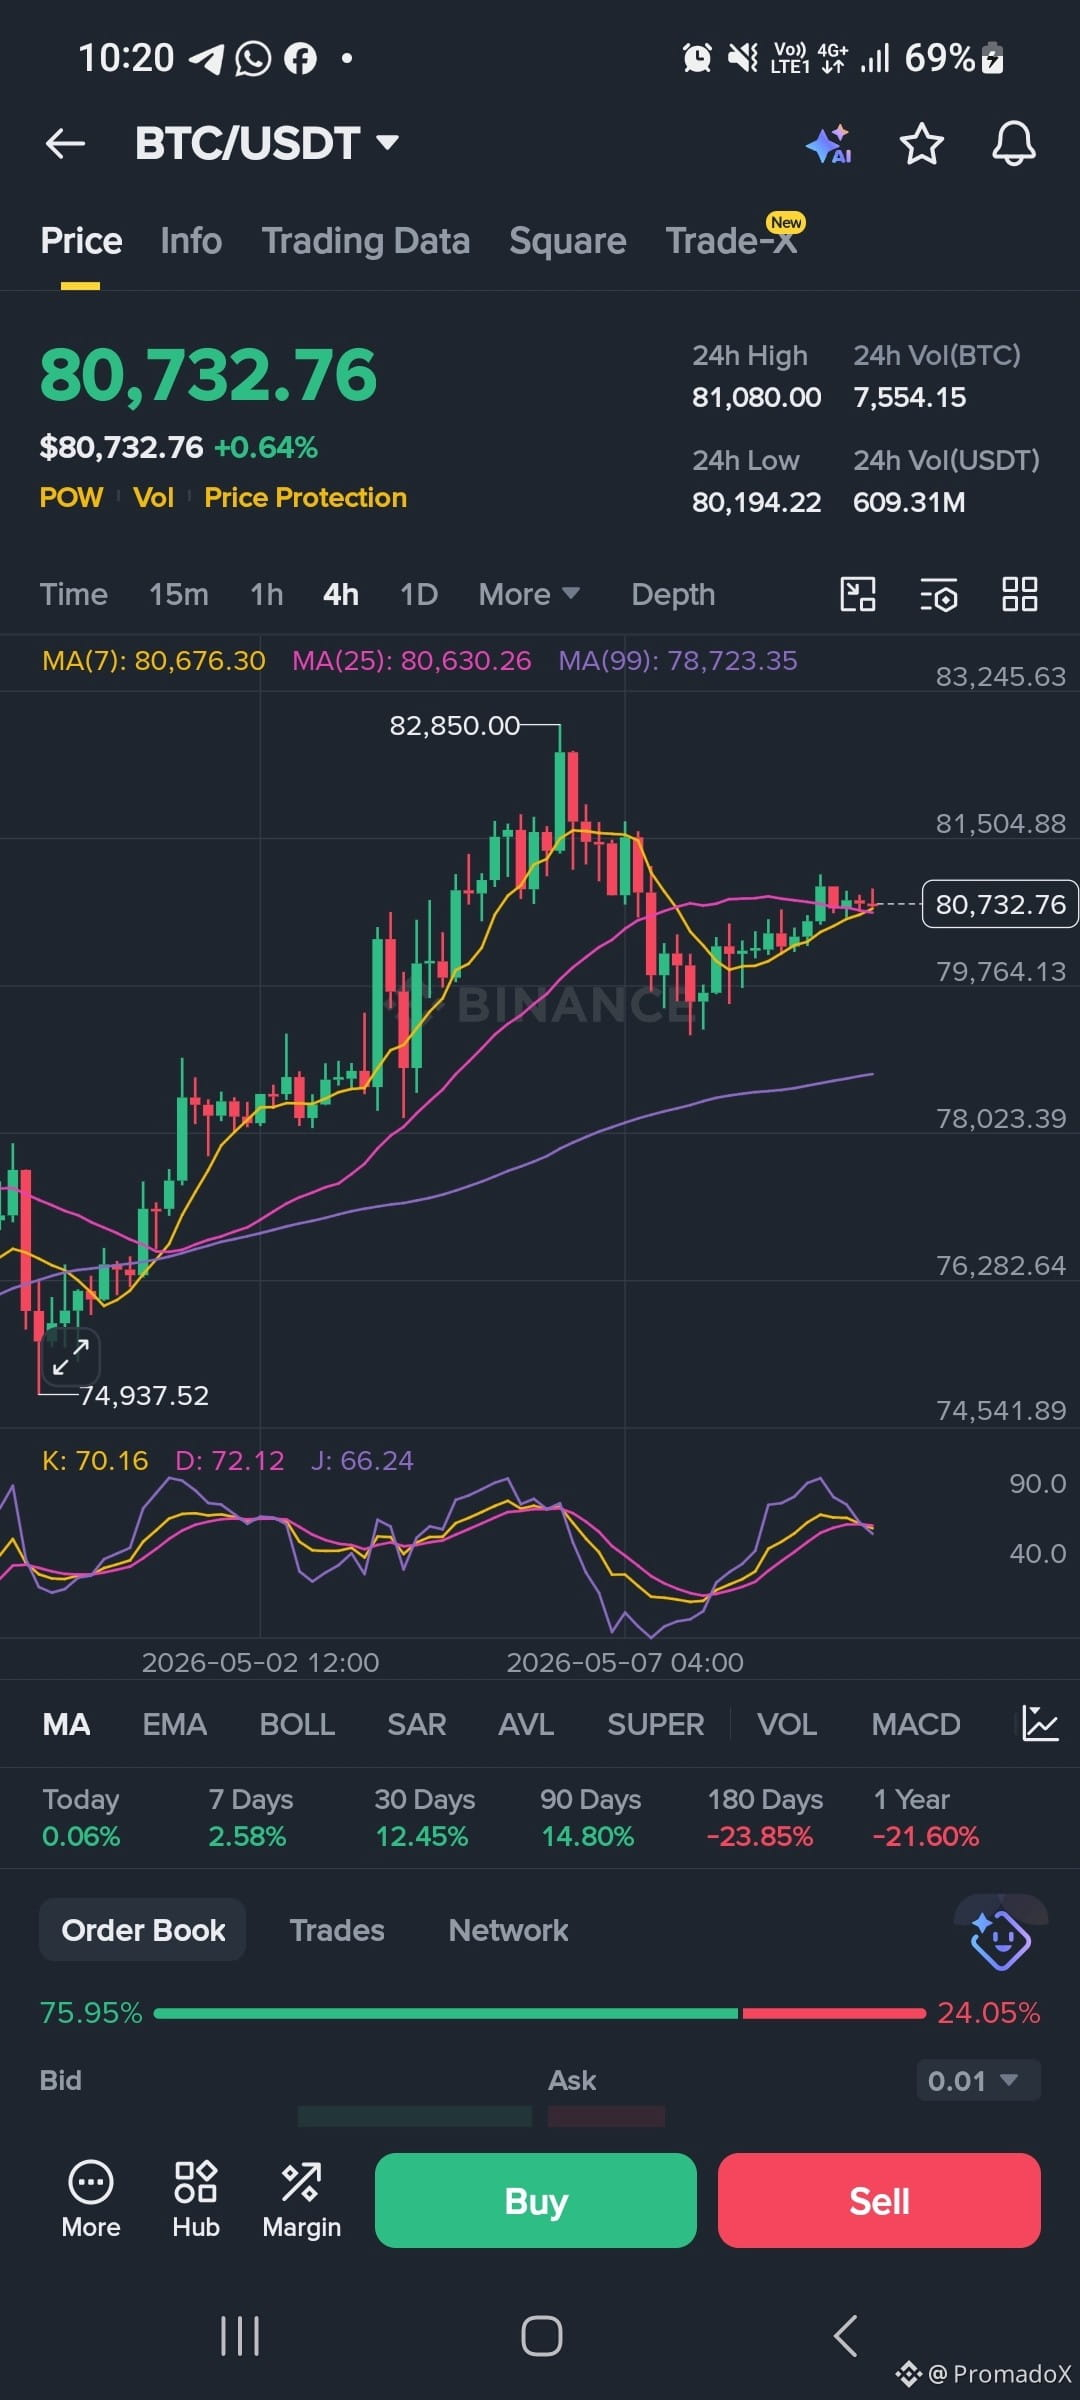Toggle the AVL indicator
Viewport: 1080px width, 2400px height.
point(526,1724)
